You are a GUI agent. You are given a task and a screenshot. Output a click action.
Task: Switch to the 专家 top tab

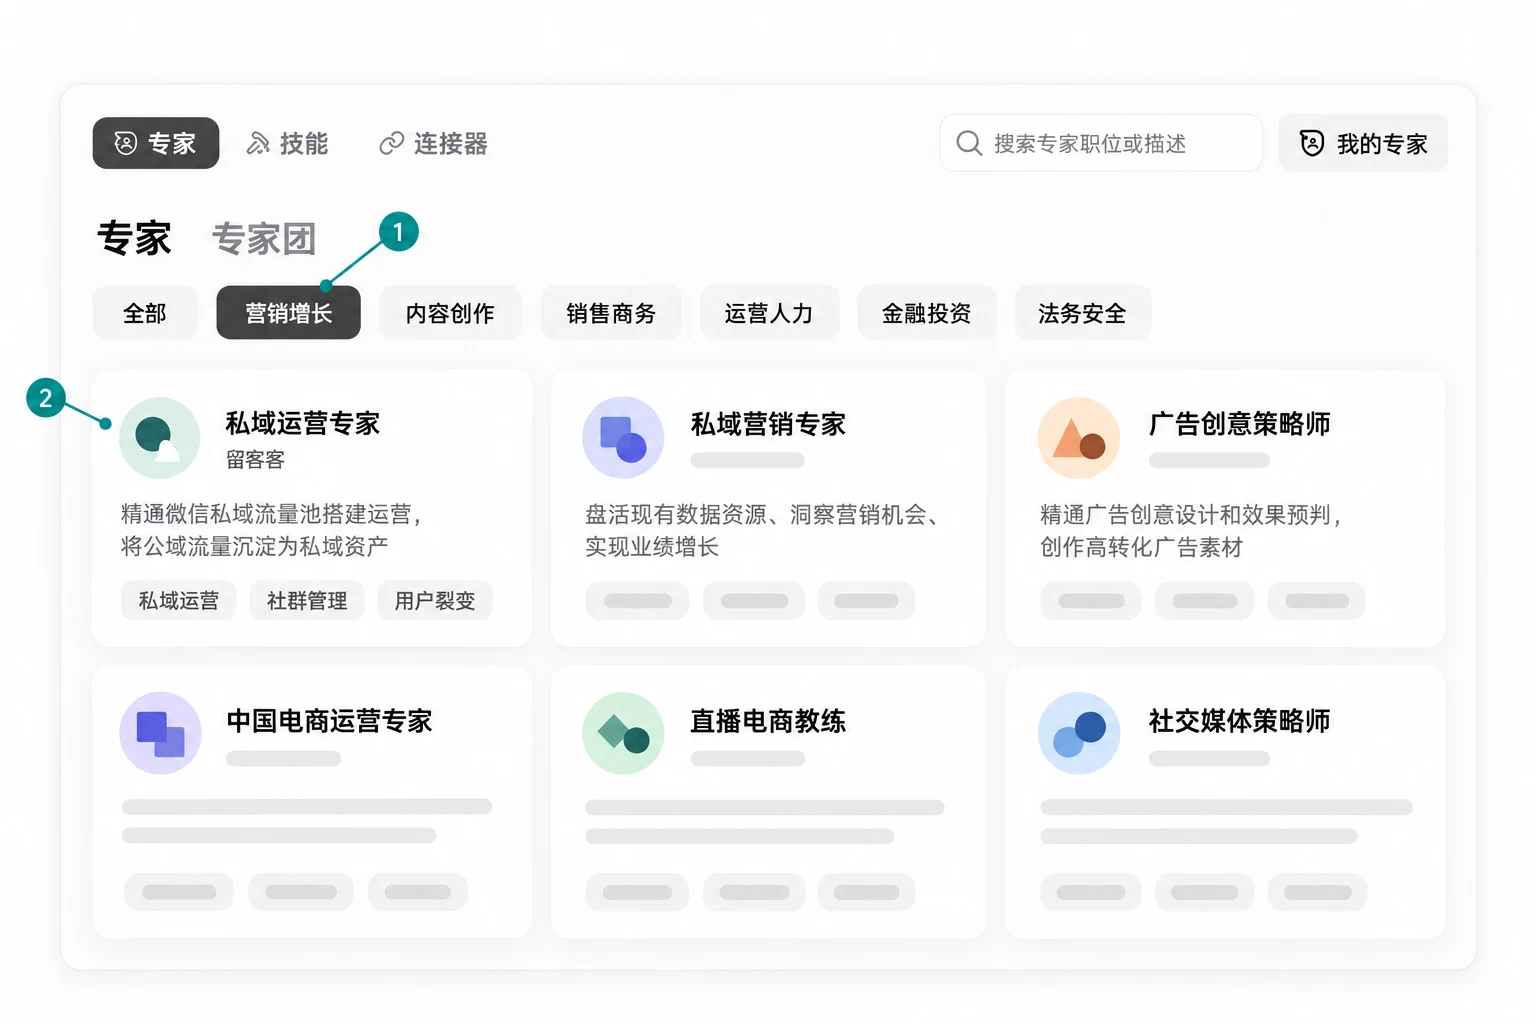pos(156,143)
